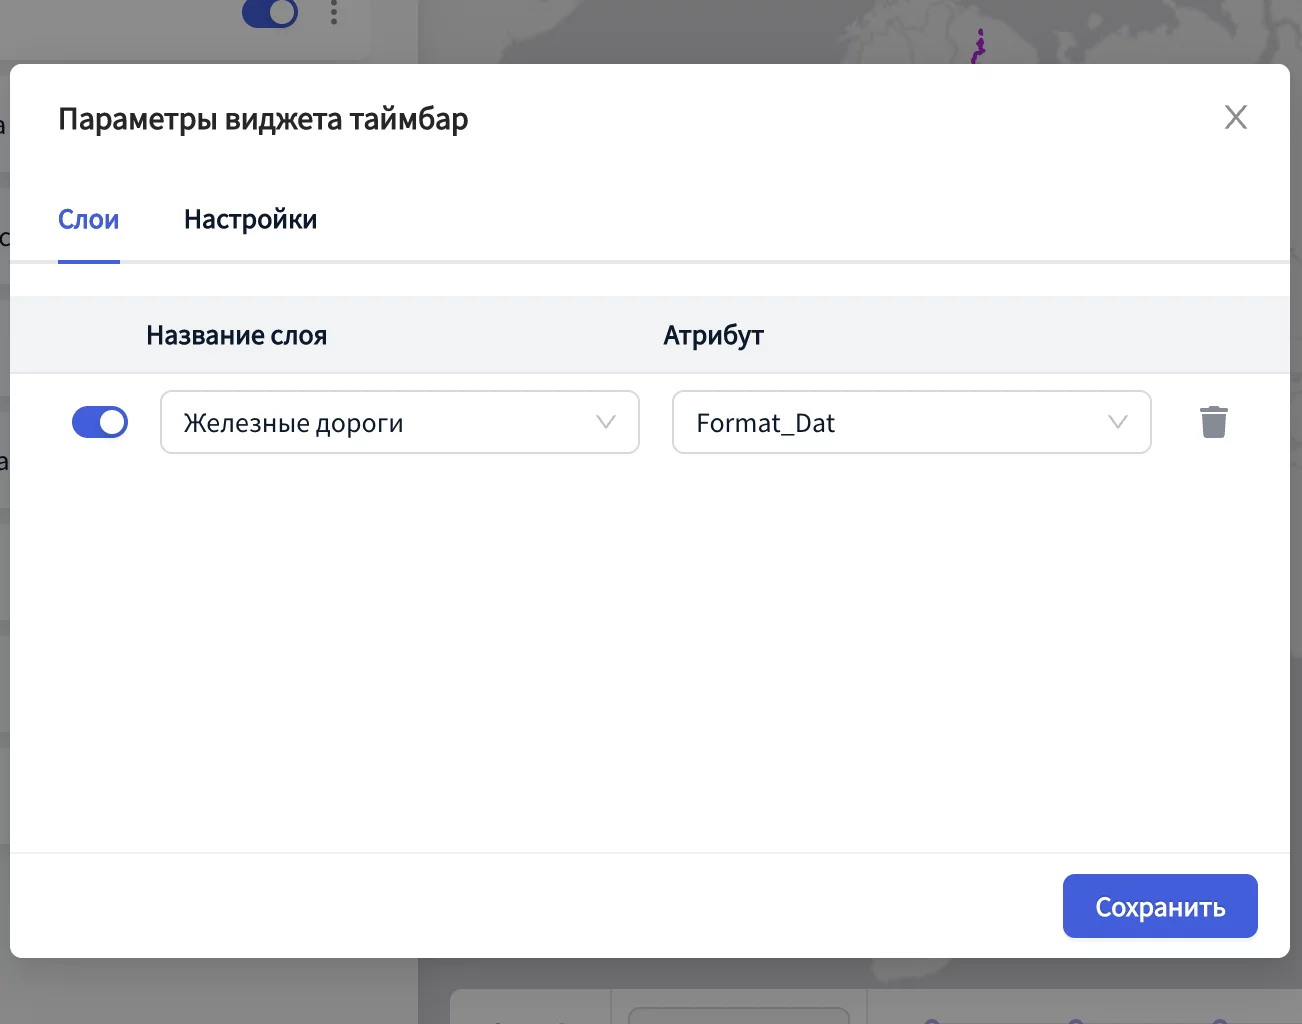The width and height of the screenshot is (1302, 1024).
Task: Click the leftmost timeline point at the bottom
Action: 932,1020
